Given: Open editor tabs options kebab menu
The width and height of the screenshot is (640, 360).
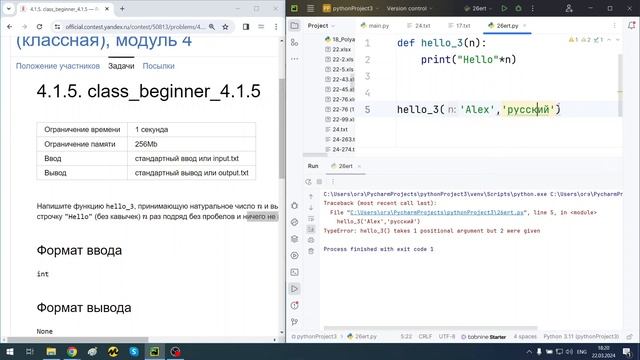Looking at the screenshot, I should 614,26.
